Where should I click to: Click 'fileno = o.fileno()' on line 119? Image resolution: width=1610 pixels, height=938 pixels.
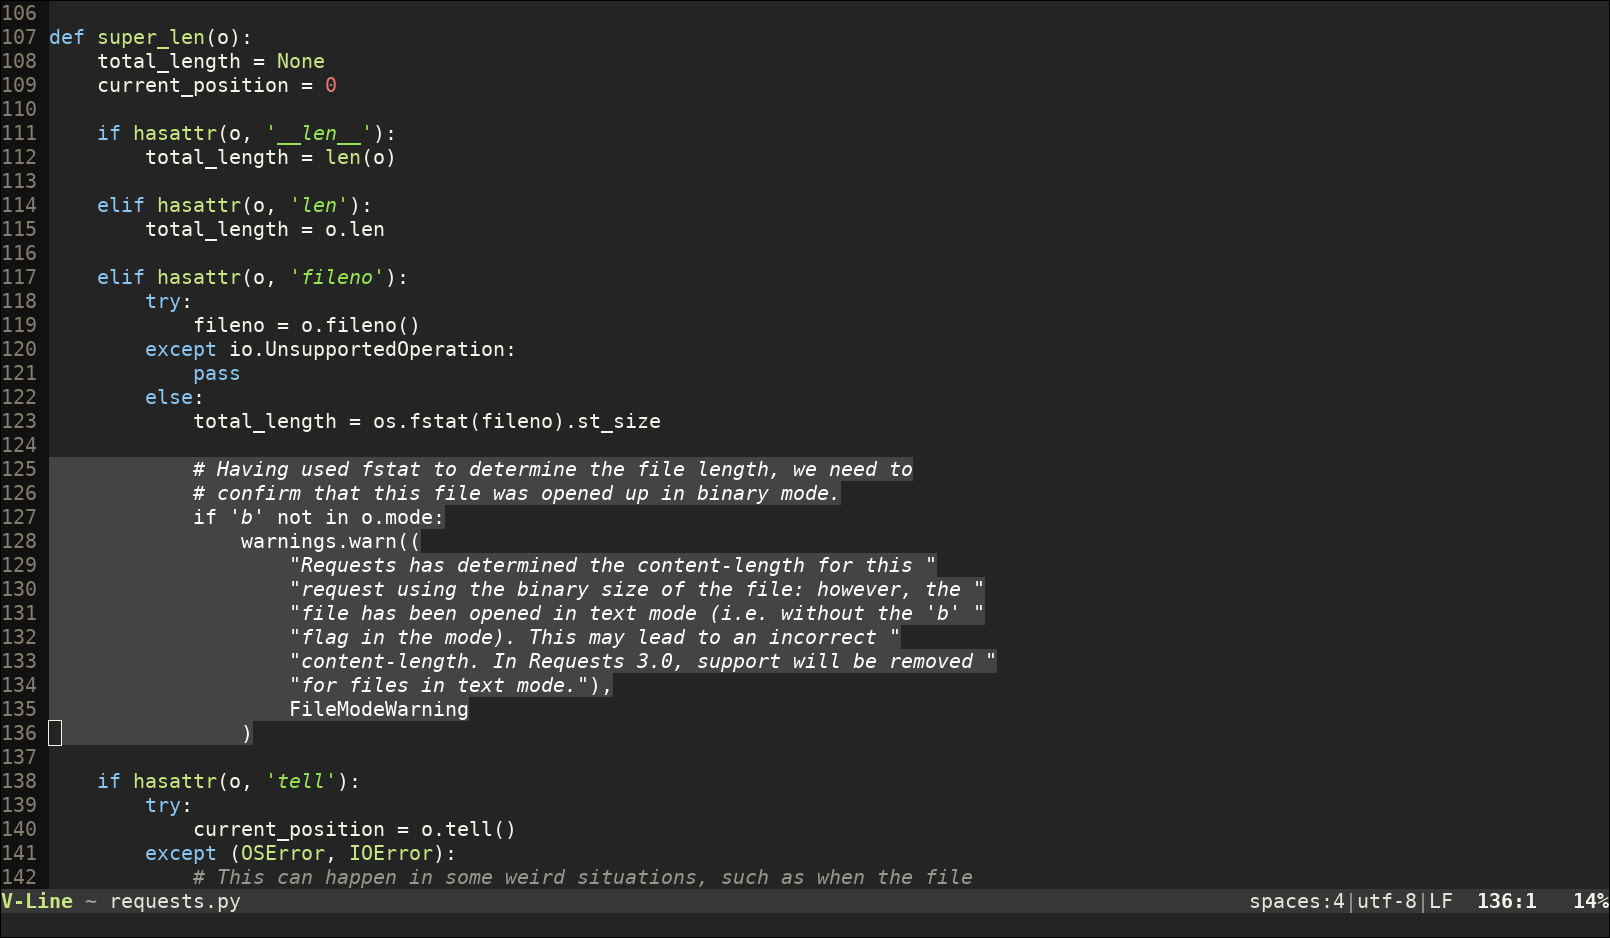coord(307,325)
